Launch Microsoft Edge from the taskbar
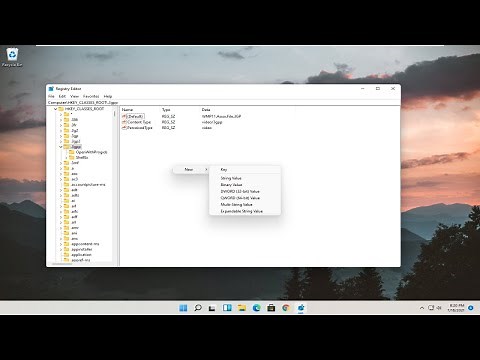This screenshot has width=480, height=360. coord(256,308)
